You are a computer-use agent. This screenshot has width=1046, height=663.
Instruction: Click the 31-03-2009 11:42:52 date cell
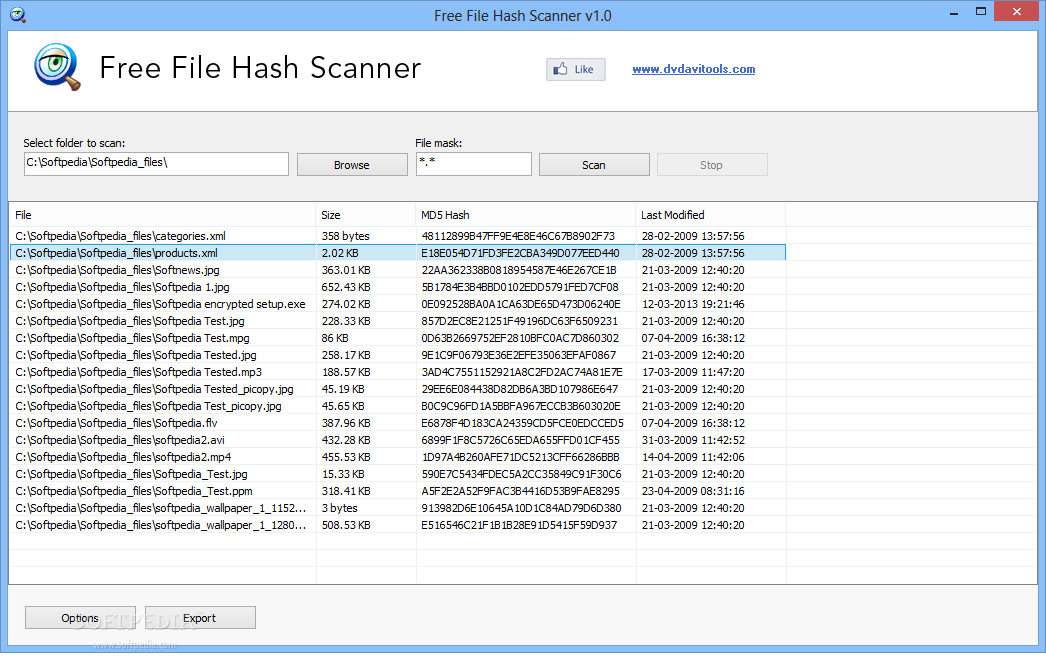[693, 440]
